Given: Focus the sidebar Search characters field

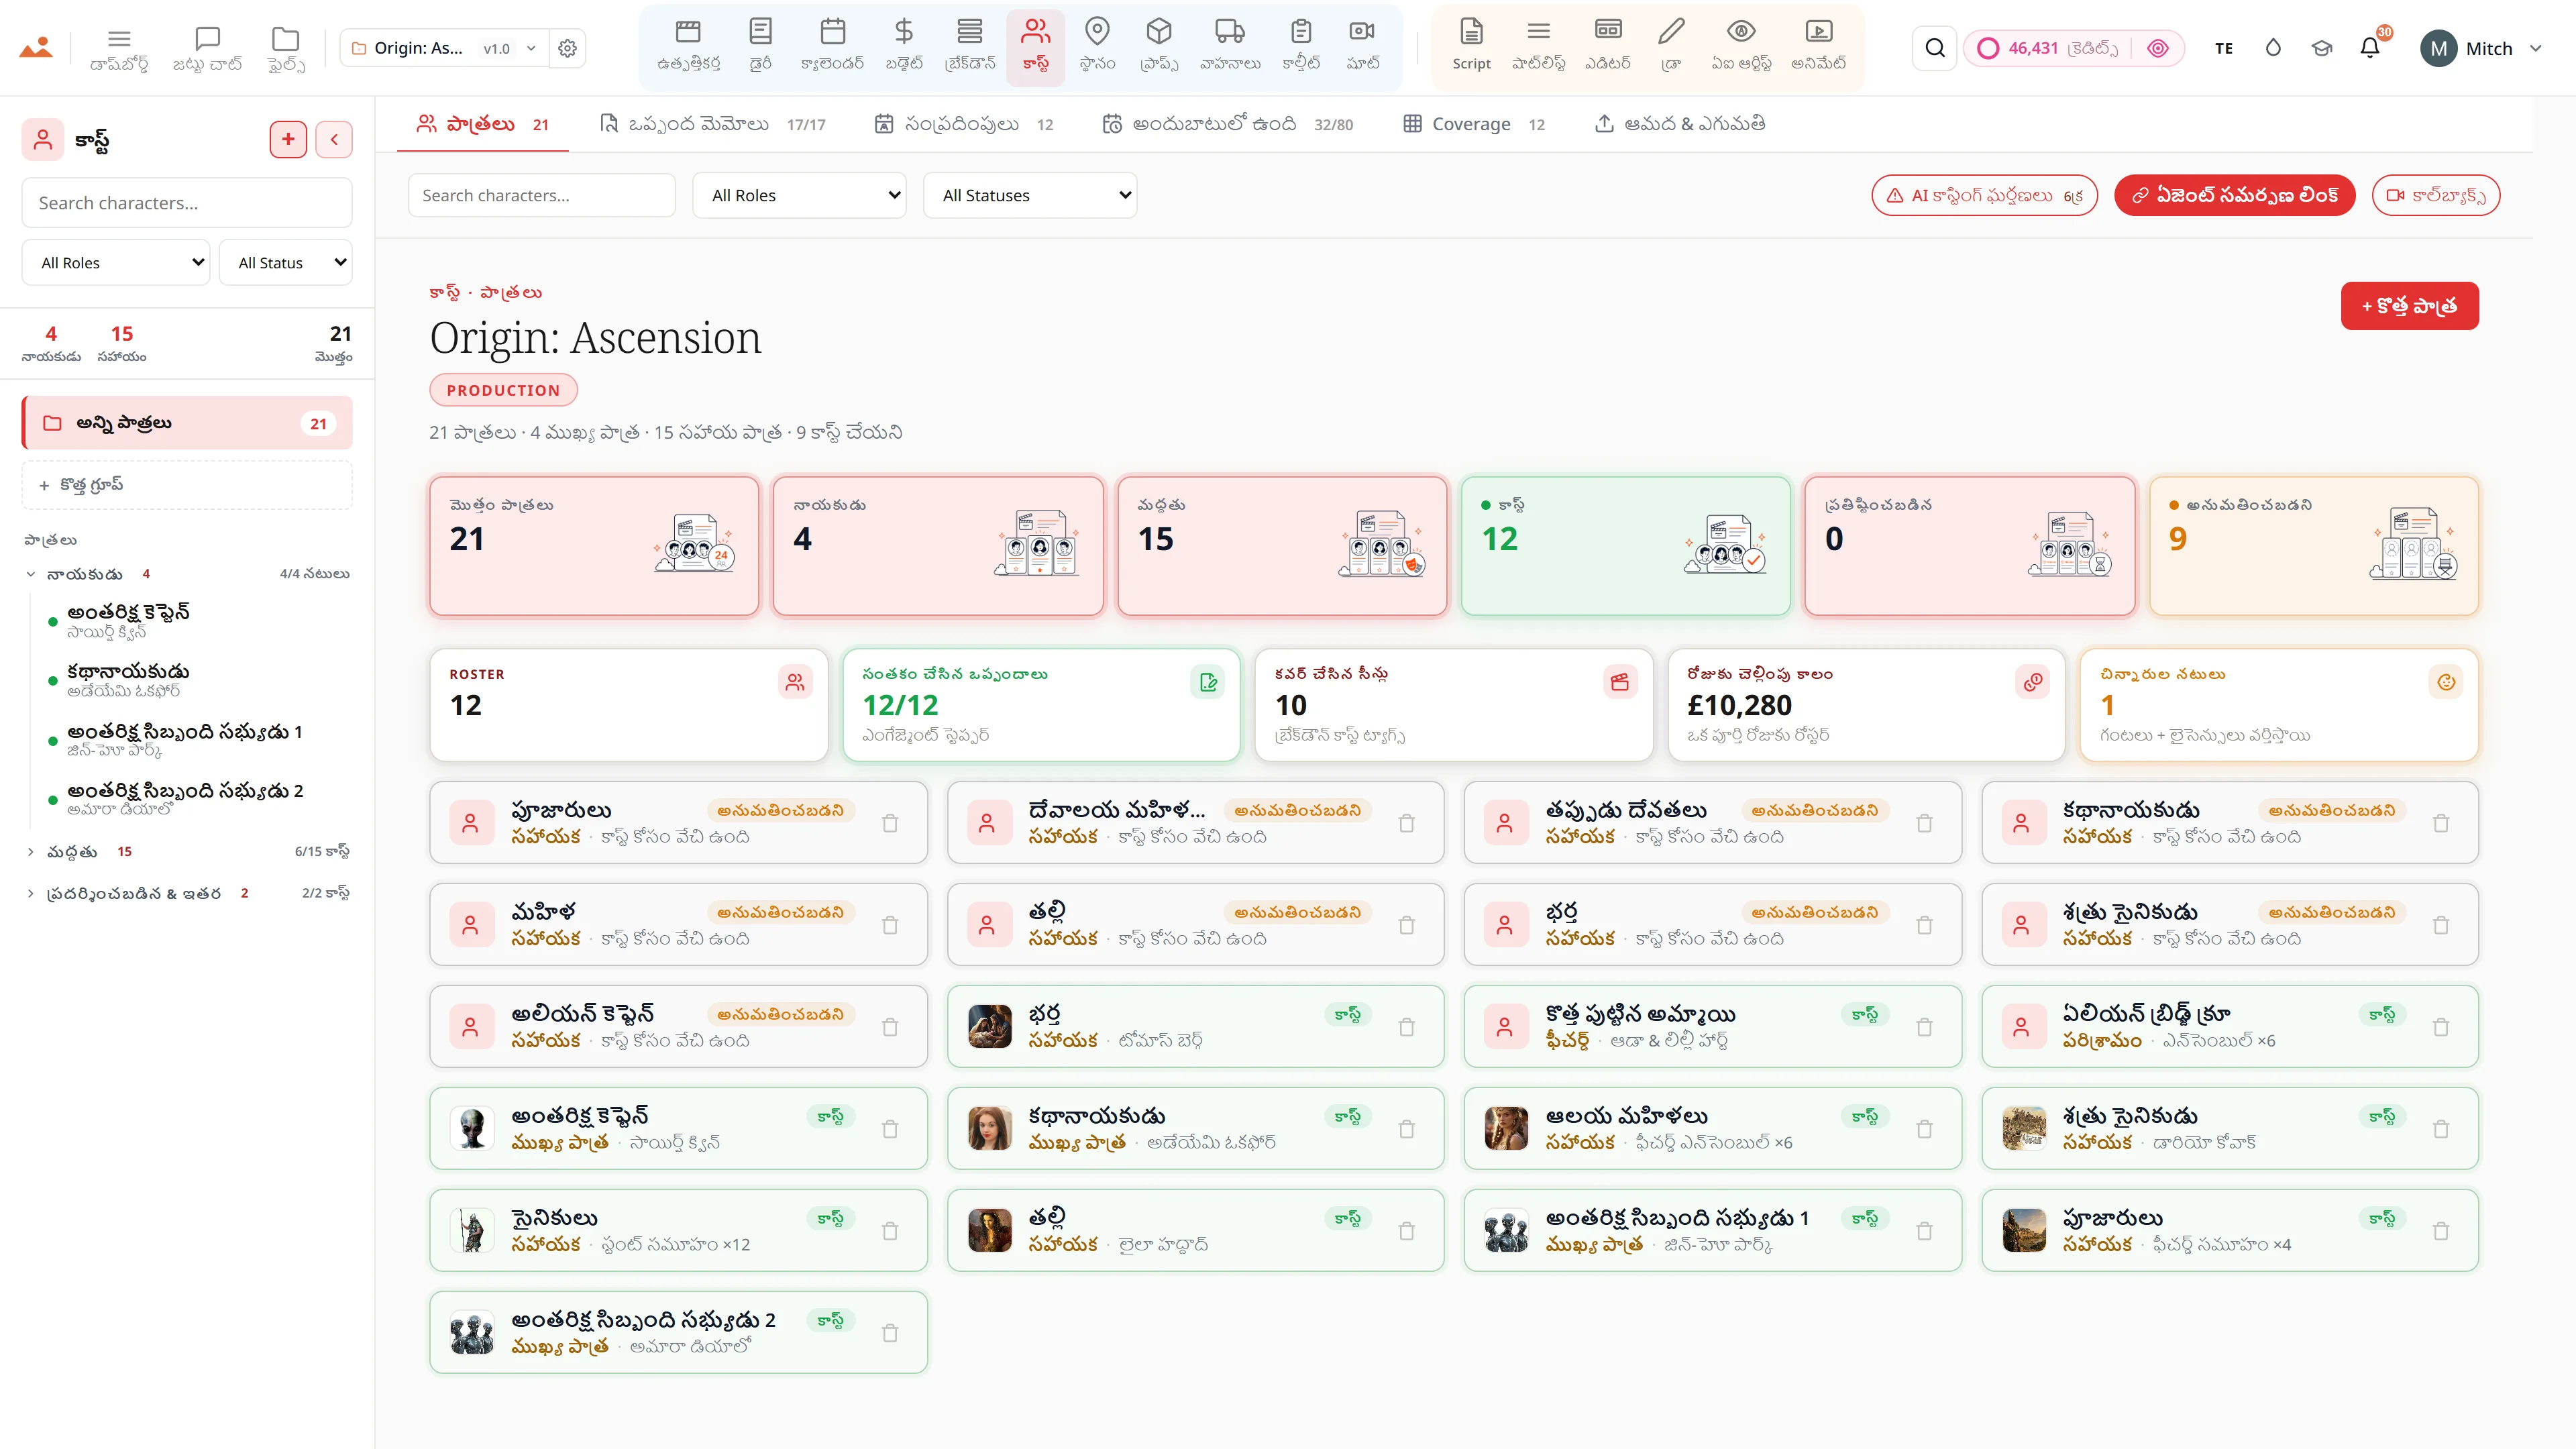Looking at the screenshot, I should [187, 203].
